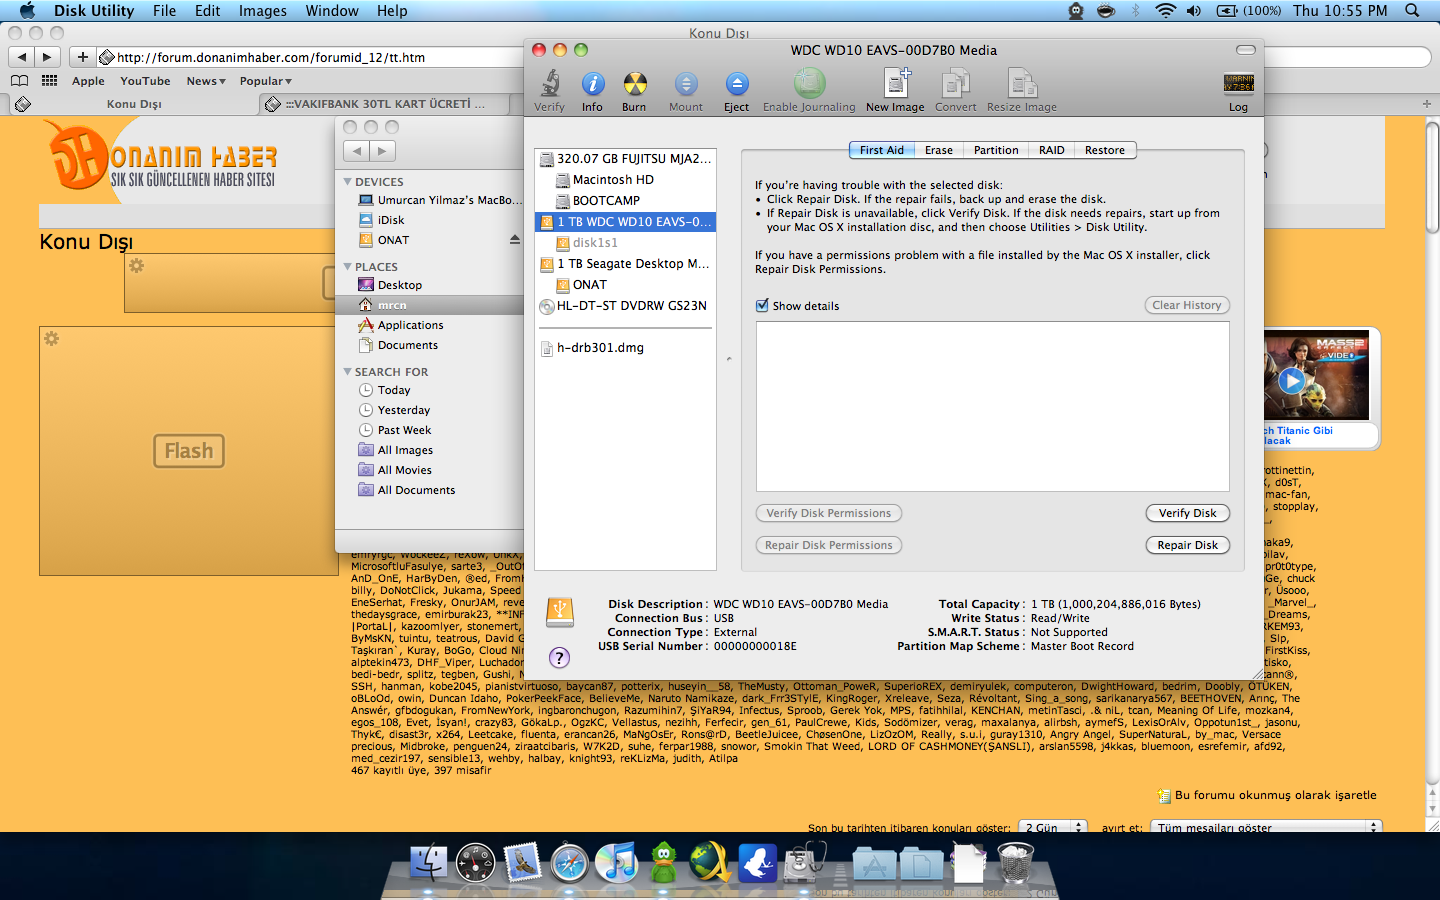Click Safari's add bookmark plus button
This screenshot has width=1440, height=900.
(82, 57)
